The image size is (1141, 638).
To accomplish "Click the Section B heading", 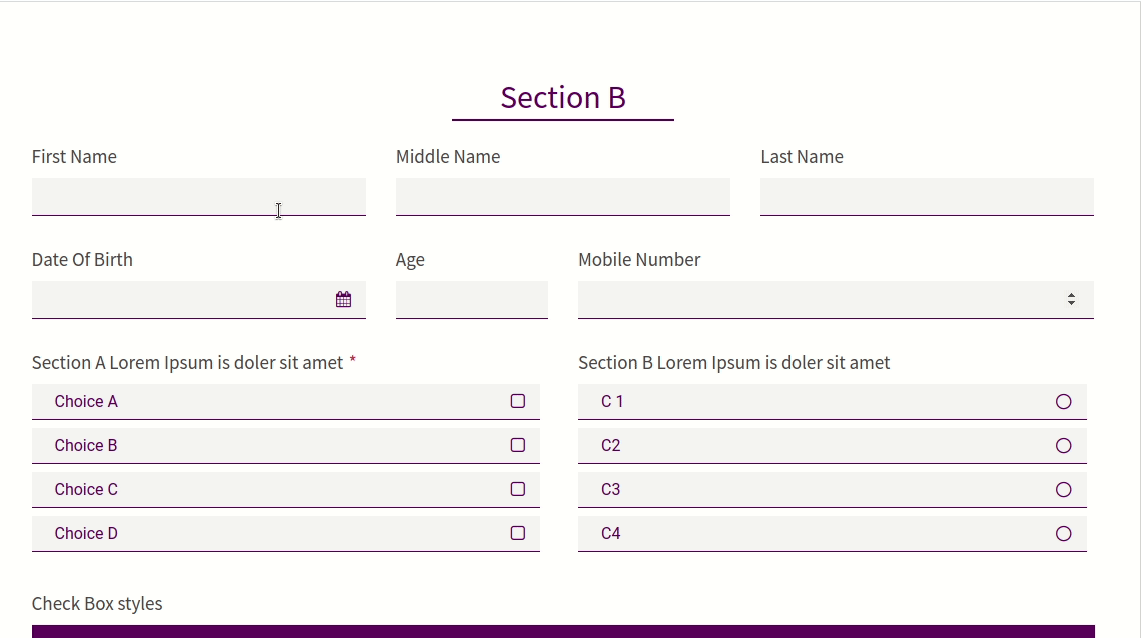I will coord(562,97).
